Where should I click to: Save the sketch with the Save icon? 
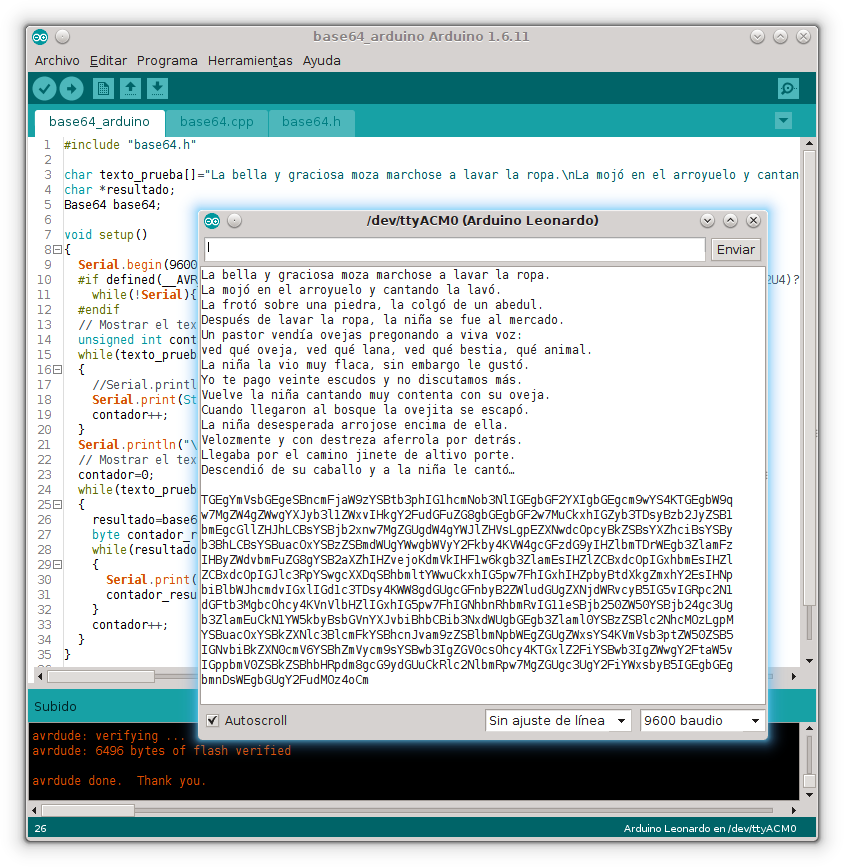(x=156, y=89)
